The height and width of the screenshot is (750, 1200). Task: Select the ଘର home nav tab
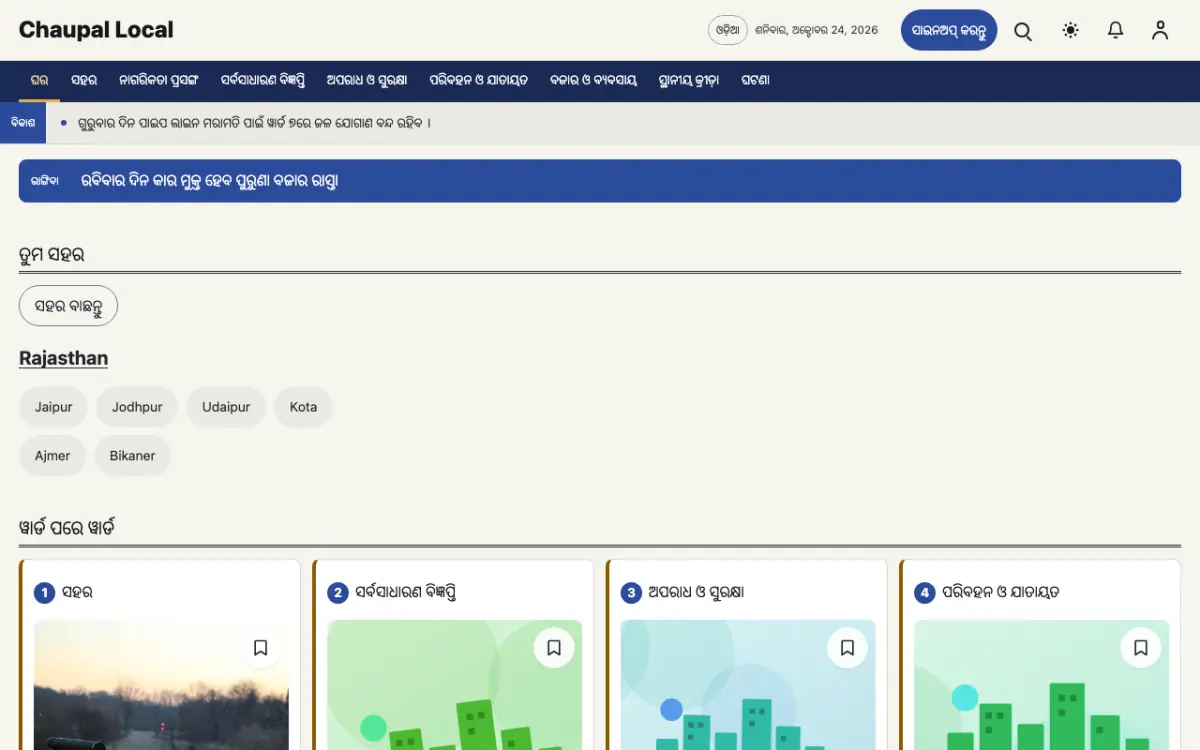point(39,81)
